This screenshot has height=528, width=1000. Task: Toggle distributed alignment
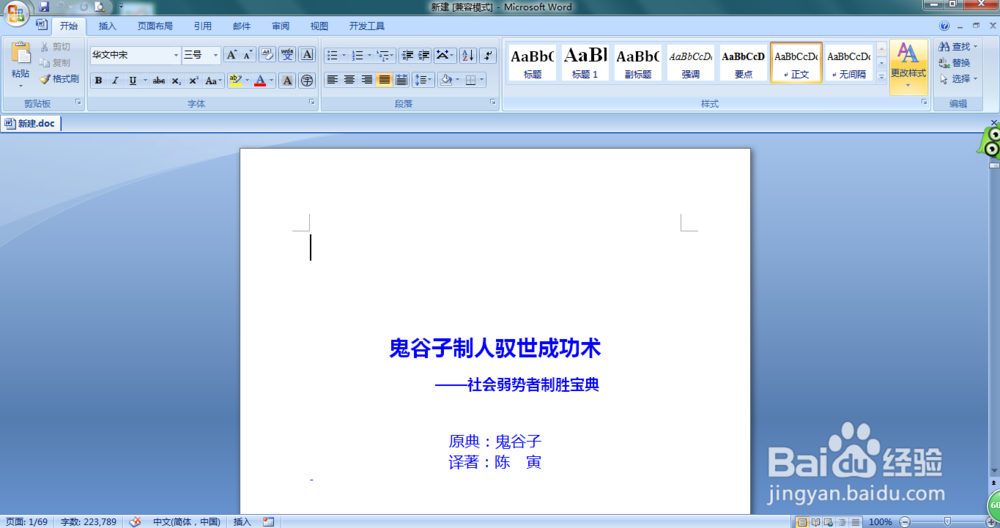(401, 80)
